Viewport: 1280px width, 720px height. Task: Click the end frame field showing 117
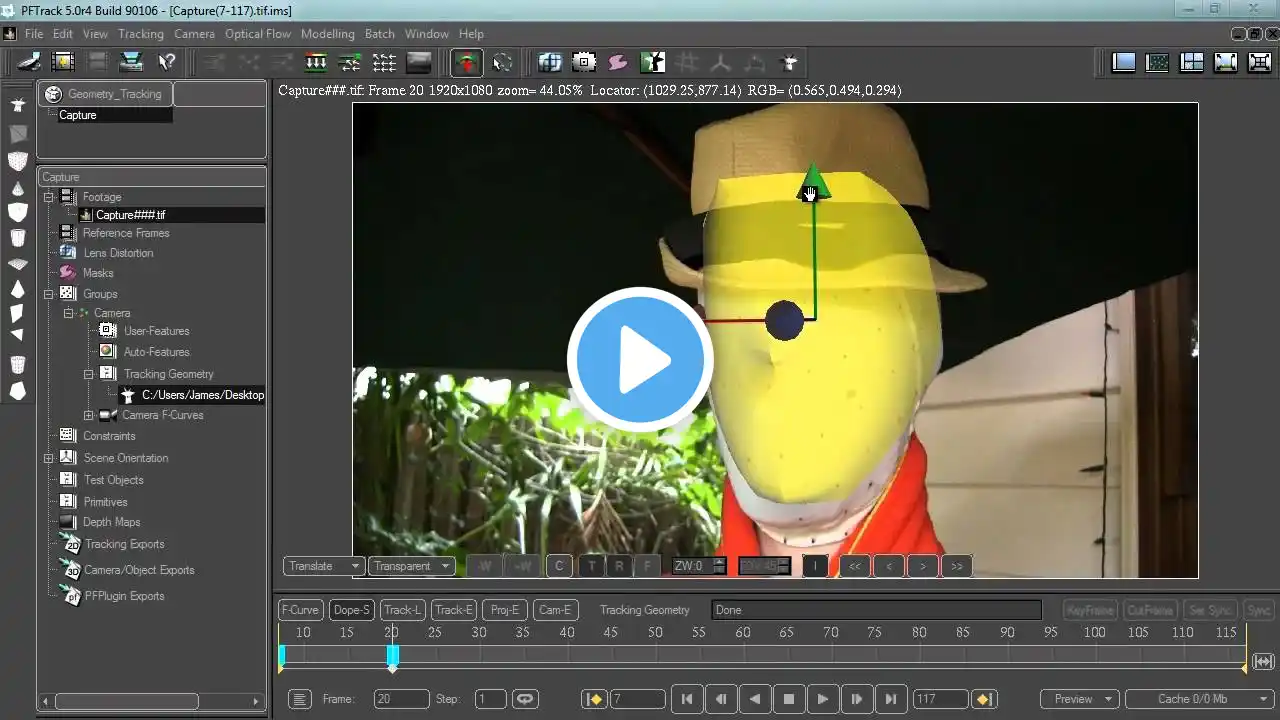[x=940, y=699]
